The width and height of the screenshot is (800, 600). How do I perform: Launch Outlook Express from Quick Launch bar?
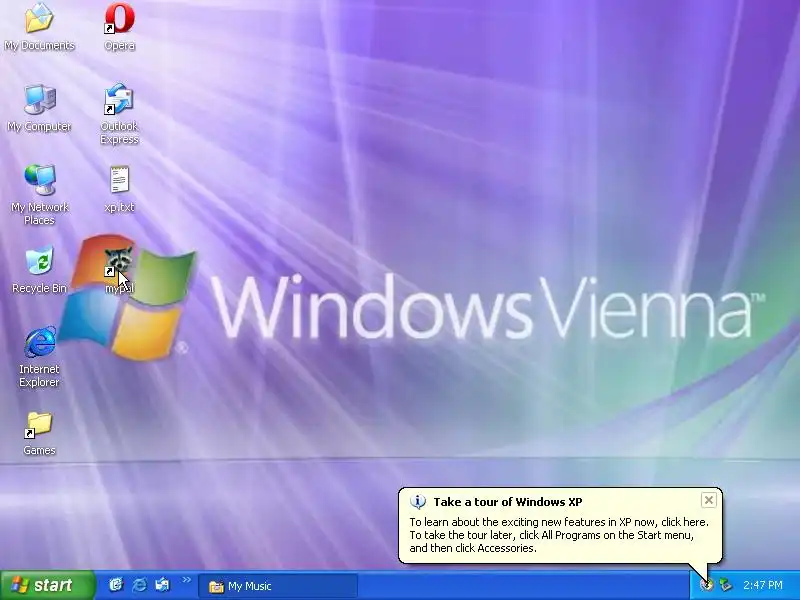tap(162, 585)
